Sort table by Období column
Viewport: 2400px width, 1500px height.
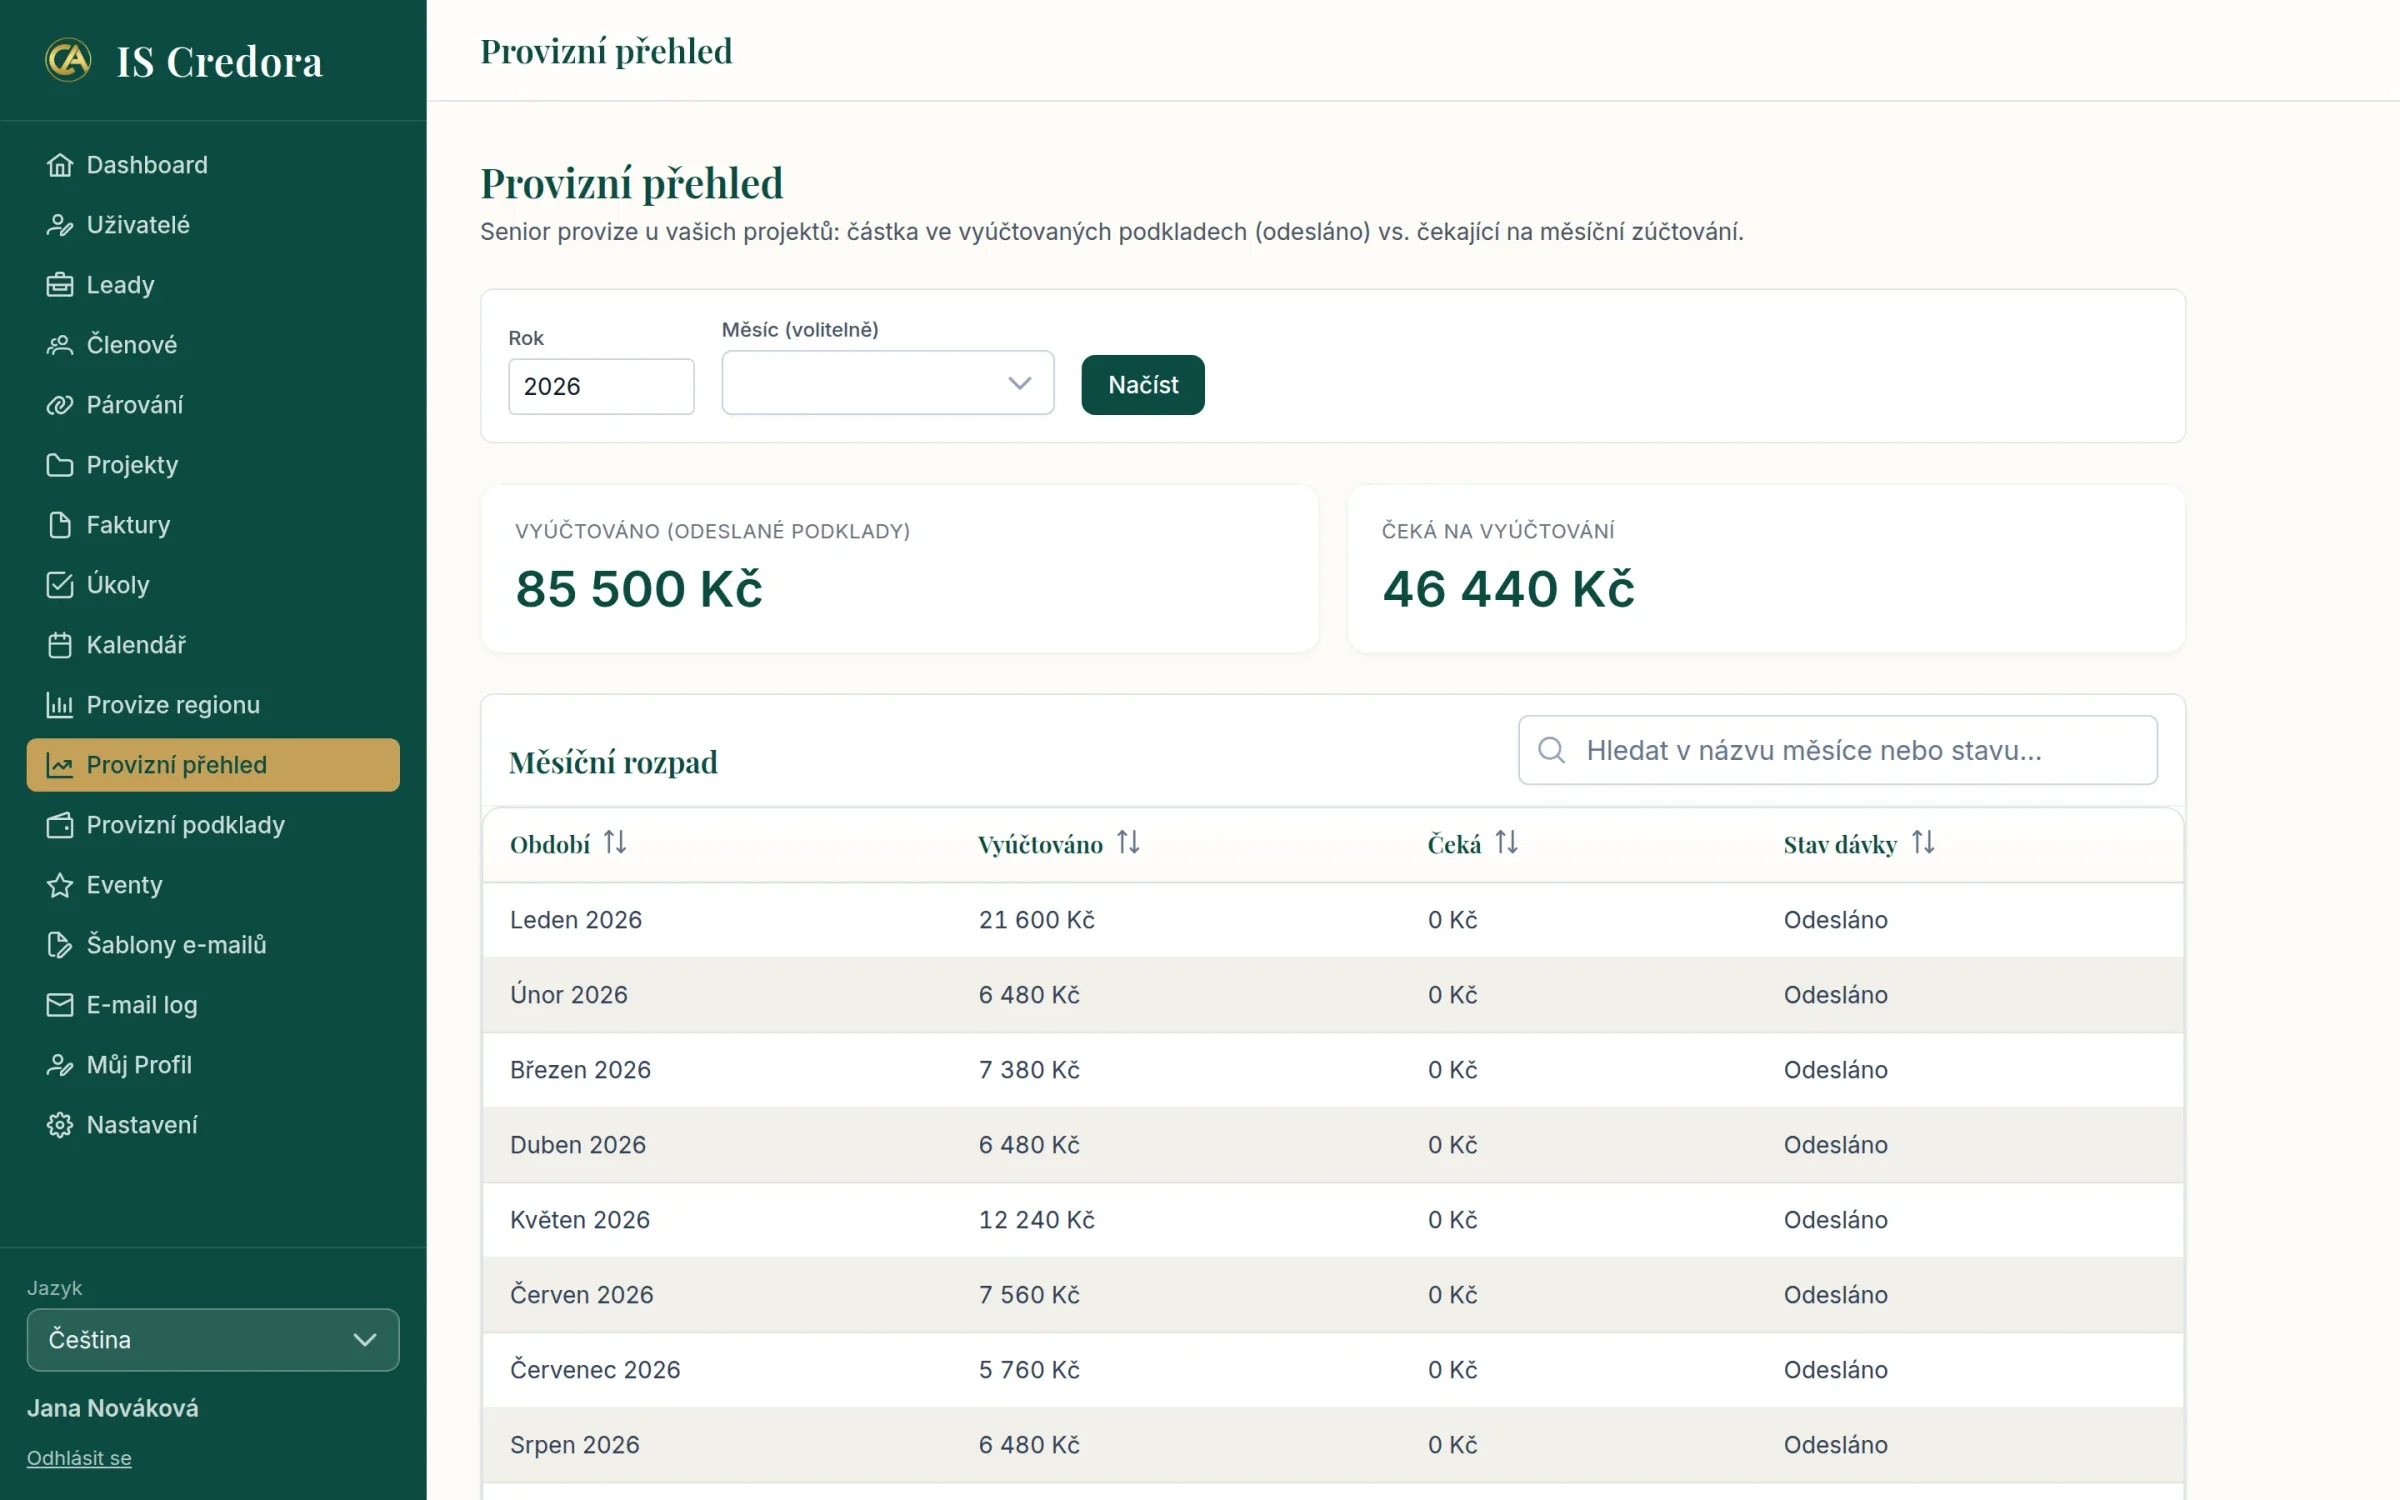click(x=615, y=843)
